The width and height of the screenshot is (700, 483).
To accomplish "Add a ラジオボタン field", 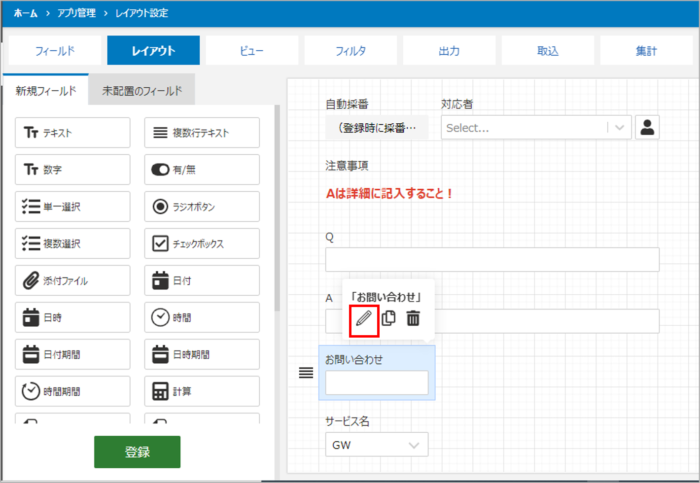I will pos(202,207).
